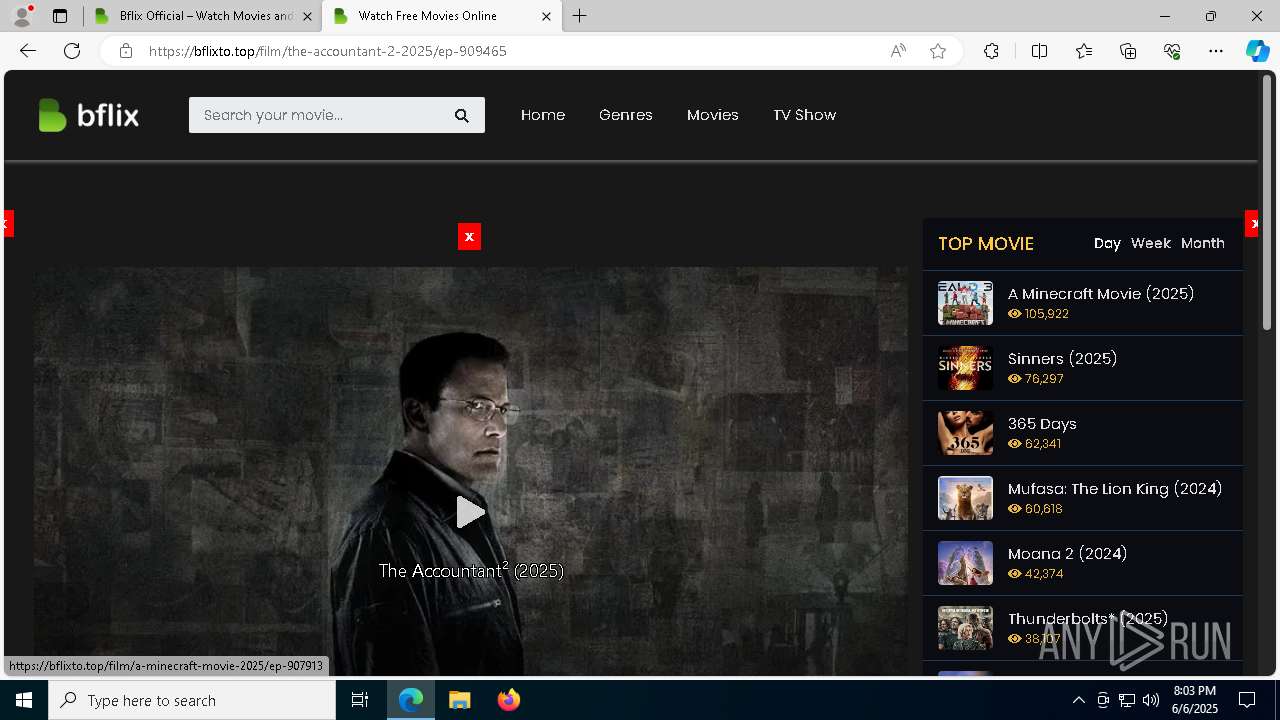Go back to previous page

click(27, 51)
